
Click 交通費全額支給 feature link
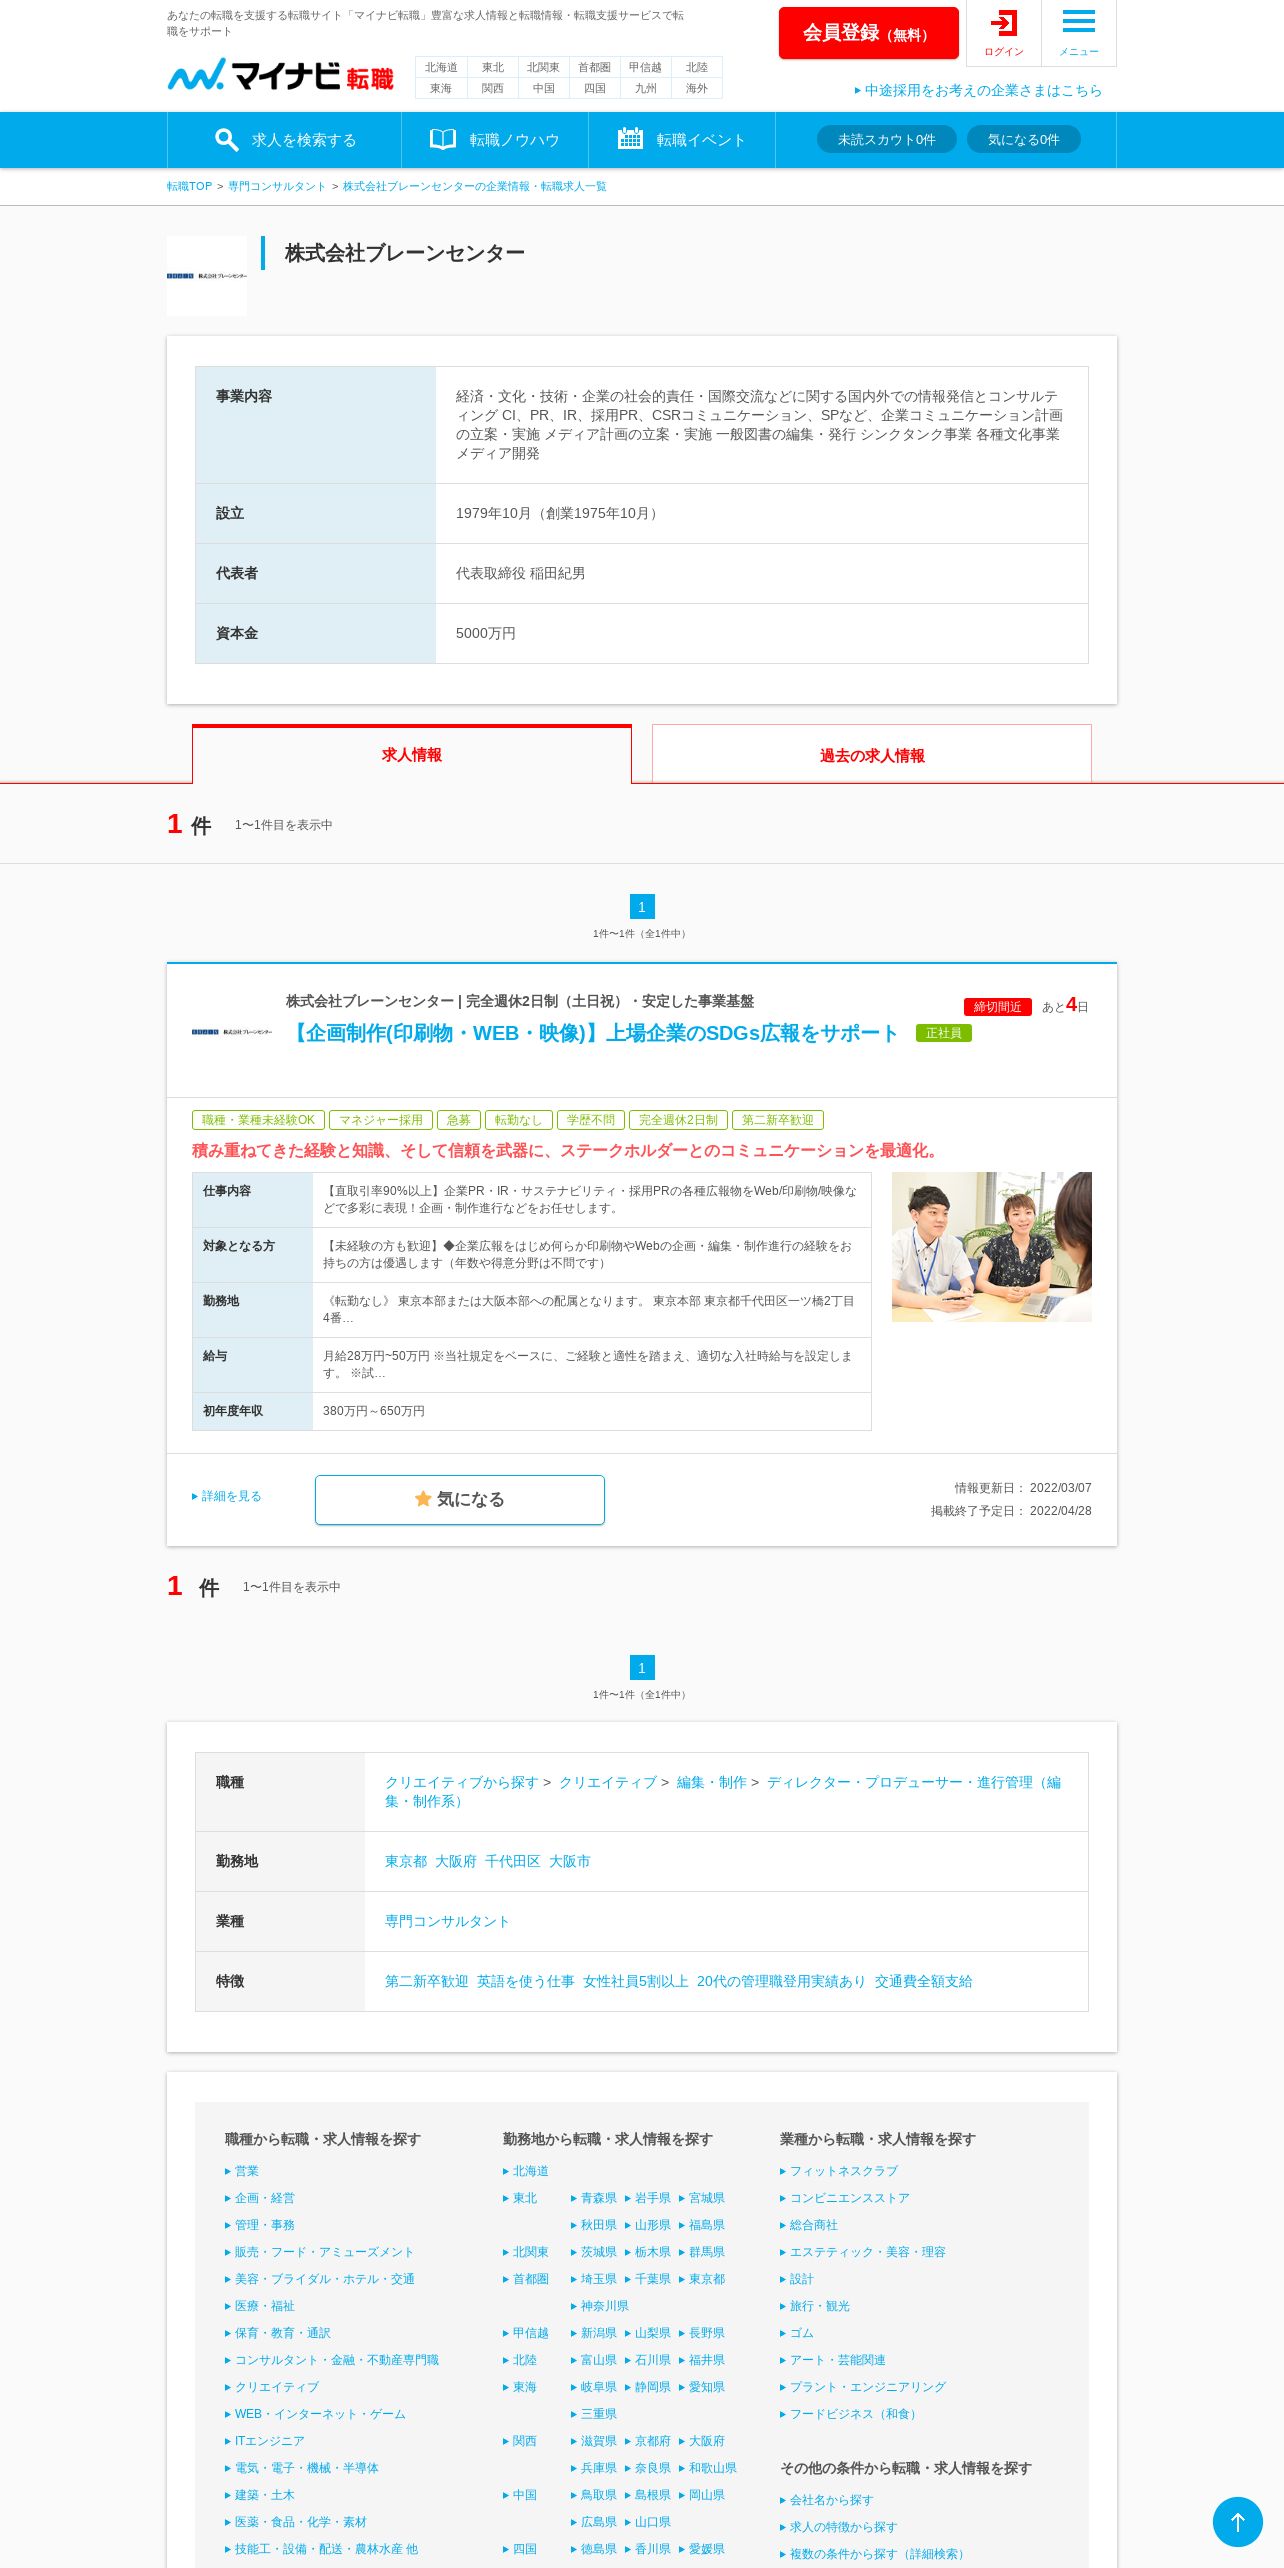[x=924, y=1981]
